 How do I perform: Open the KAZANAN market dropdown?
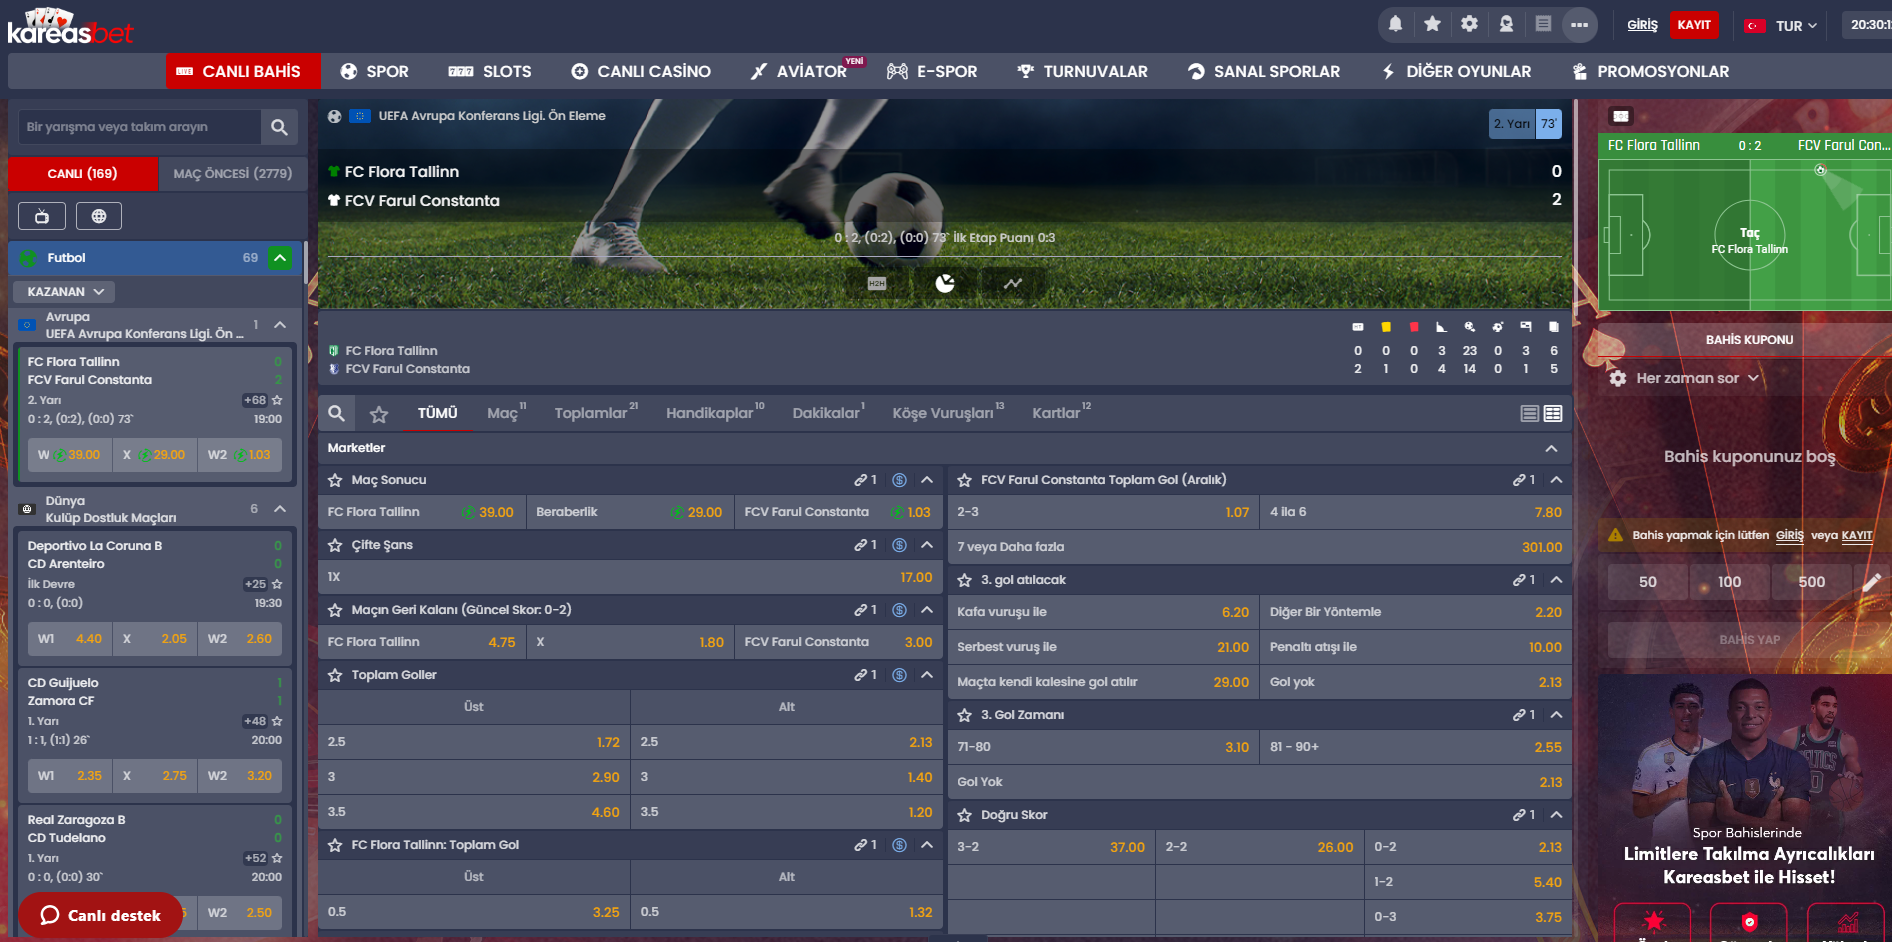point(64,292)
